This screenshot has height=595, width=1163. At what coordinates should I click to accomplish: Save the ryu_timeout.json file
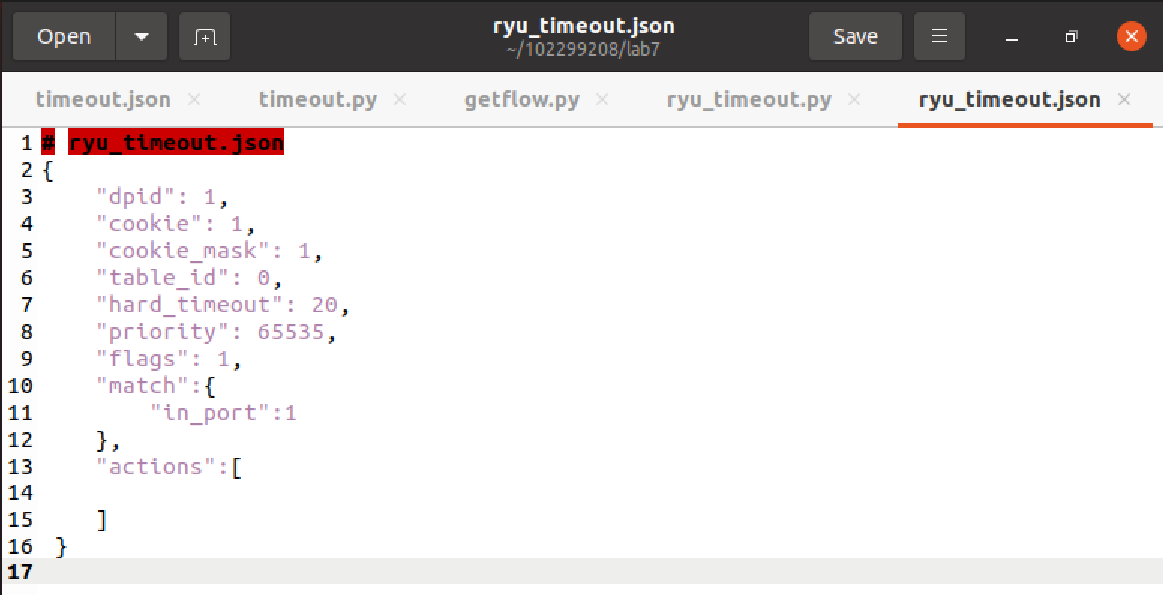(x=855, y=36)
